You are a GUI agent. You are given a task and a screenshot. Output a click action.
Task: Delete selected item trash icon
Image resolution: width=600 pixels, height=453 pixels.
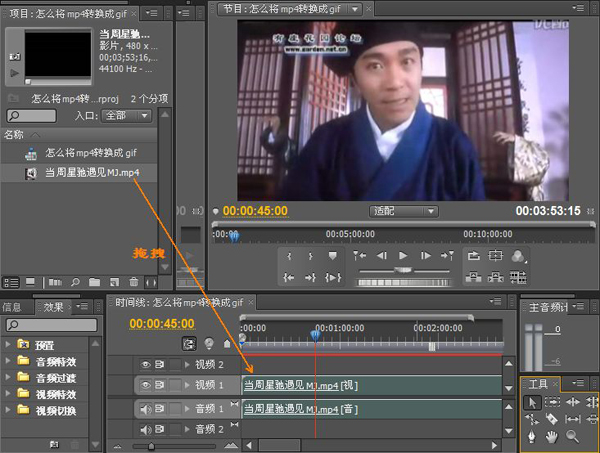tap(134, 282)
